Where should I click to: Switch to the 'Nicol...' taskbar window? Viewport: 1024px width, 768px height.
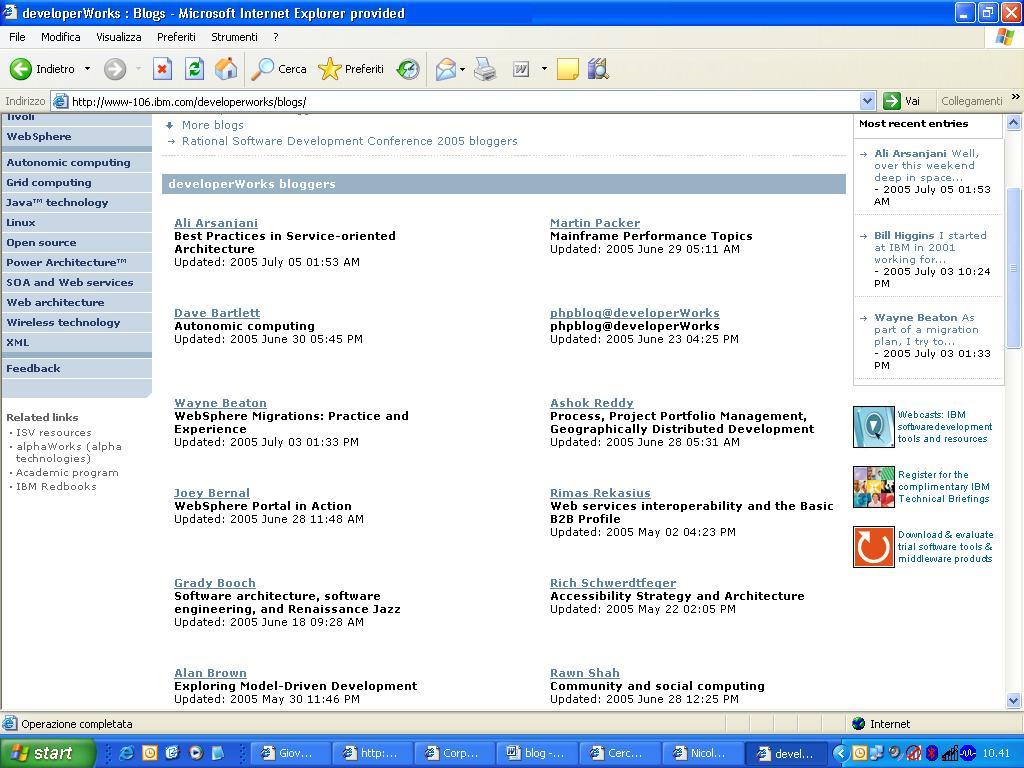(701, 753)
